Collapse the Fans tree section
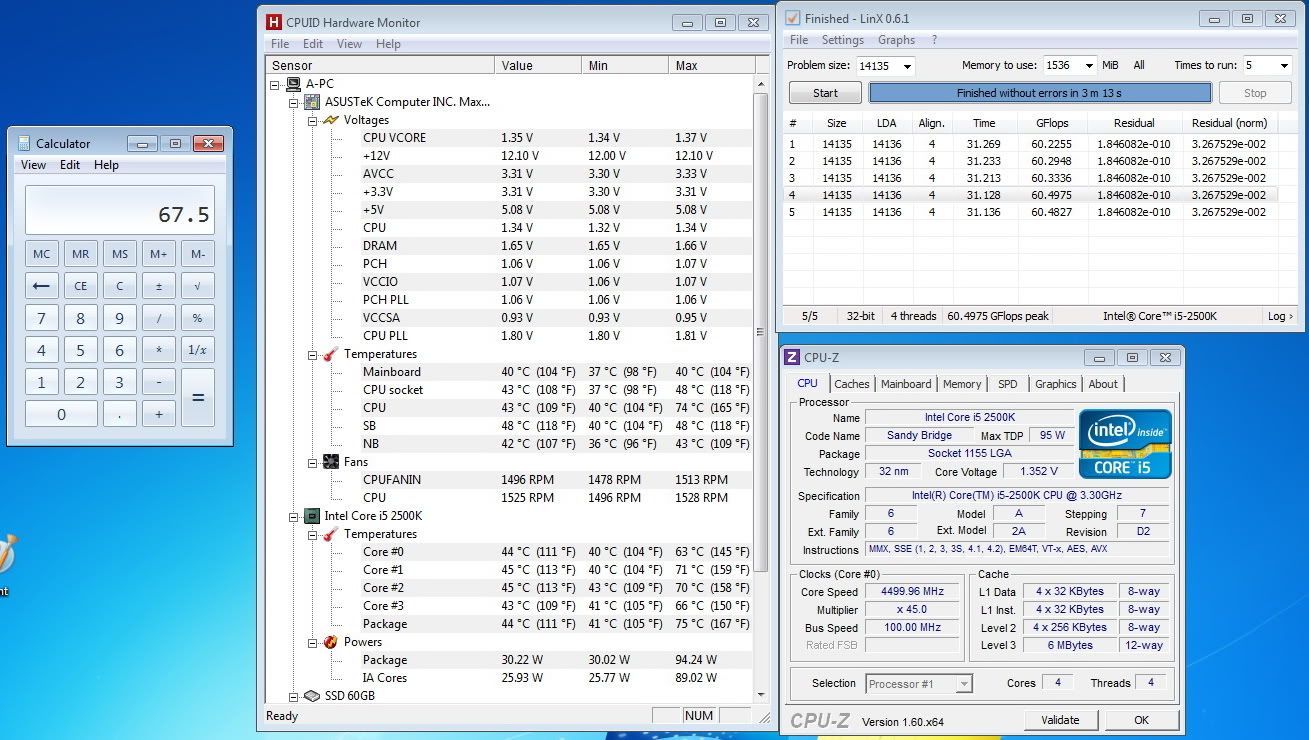Image resolution: width=1309 pixels, height=740 pixels. pyautogui.click(x=312, y=462)
